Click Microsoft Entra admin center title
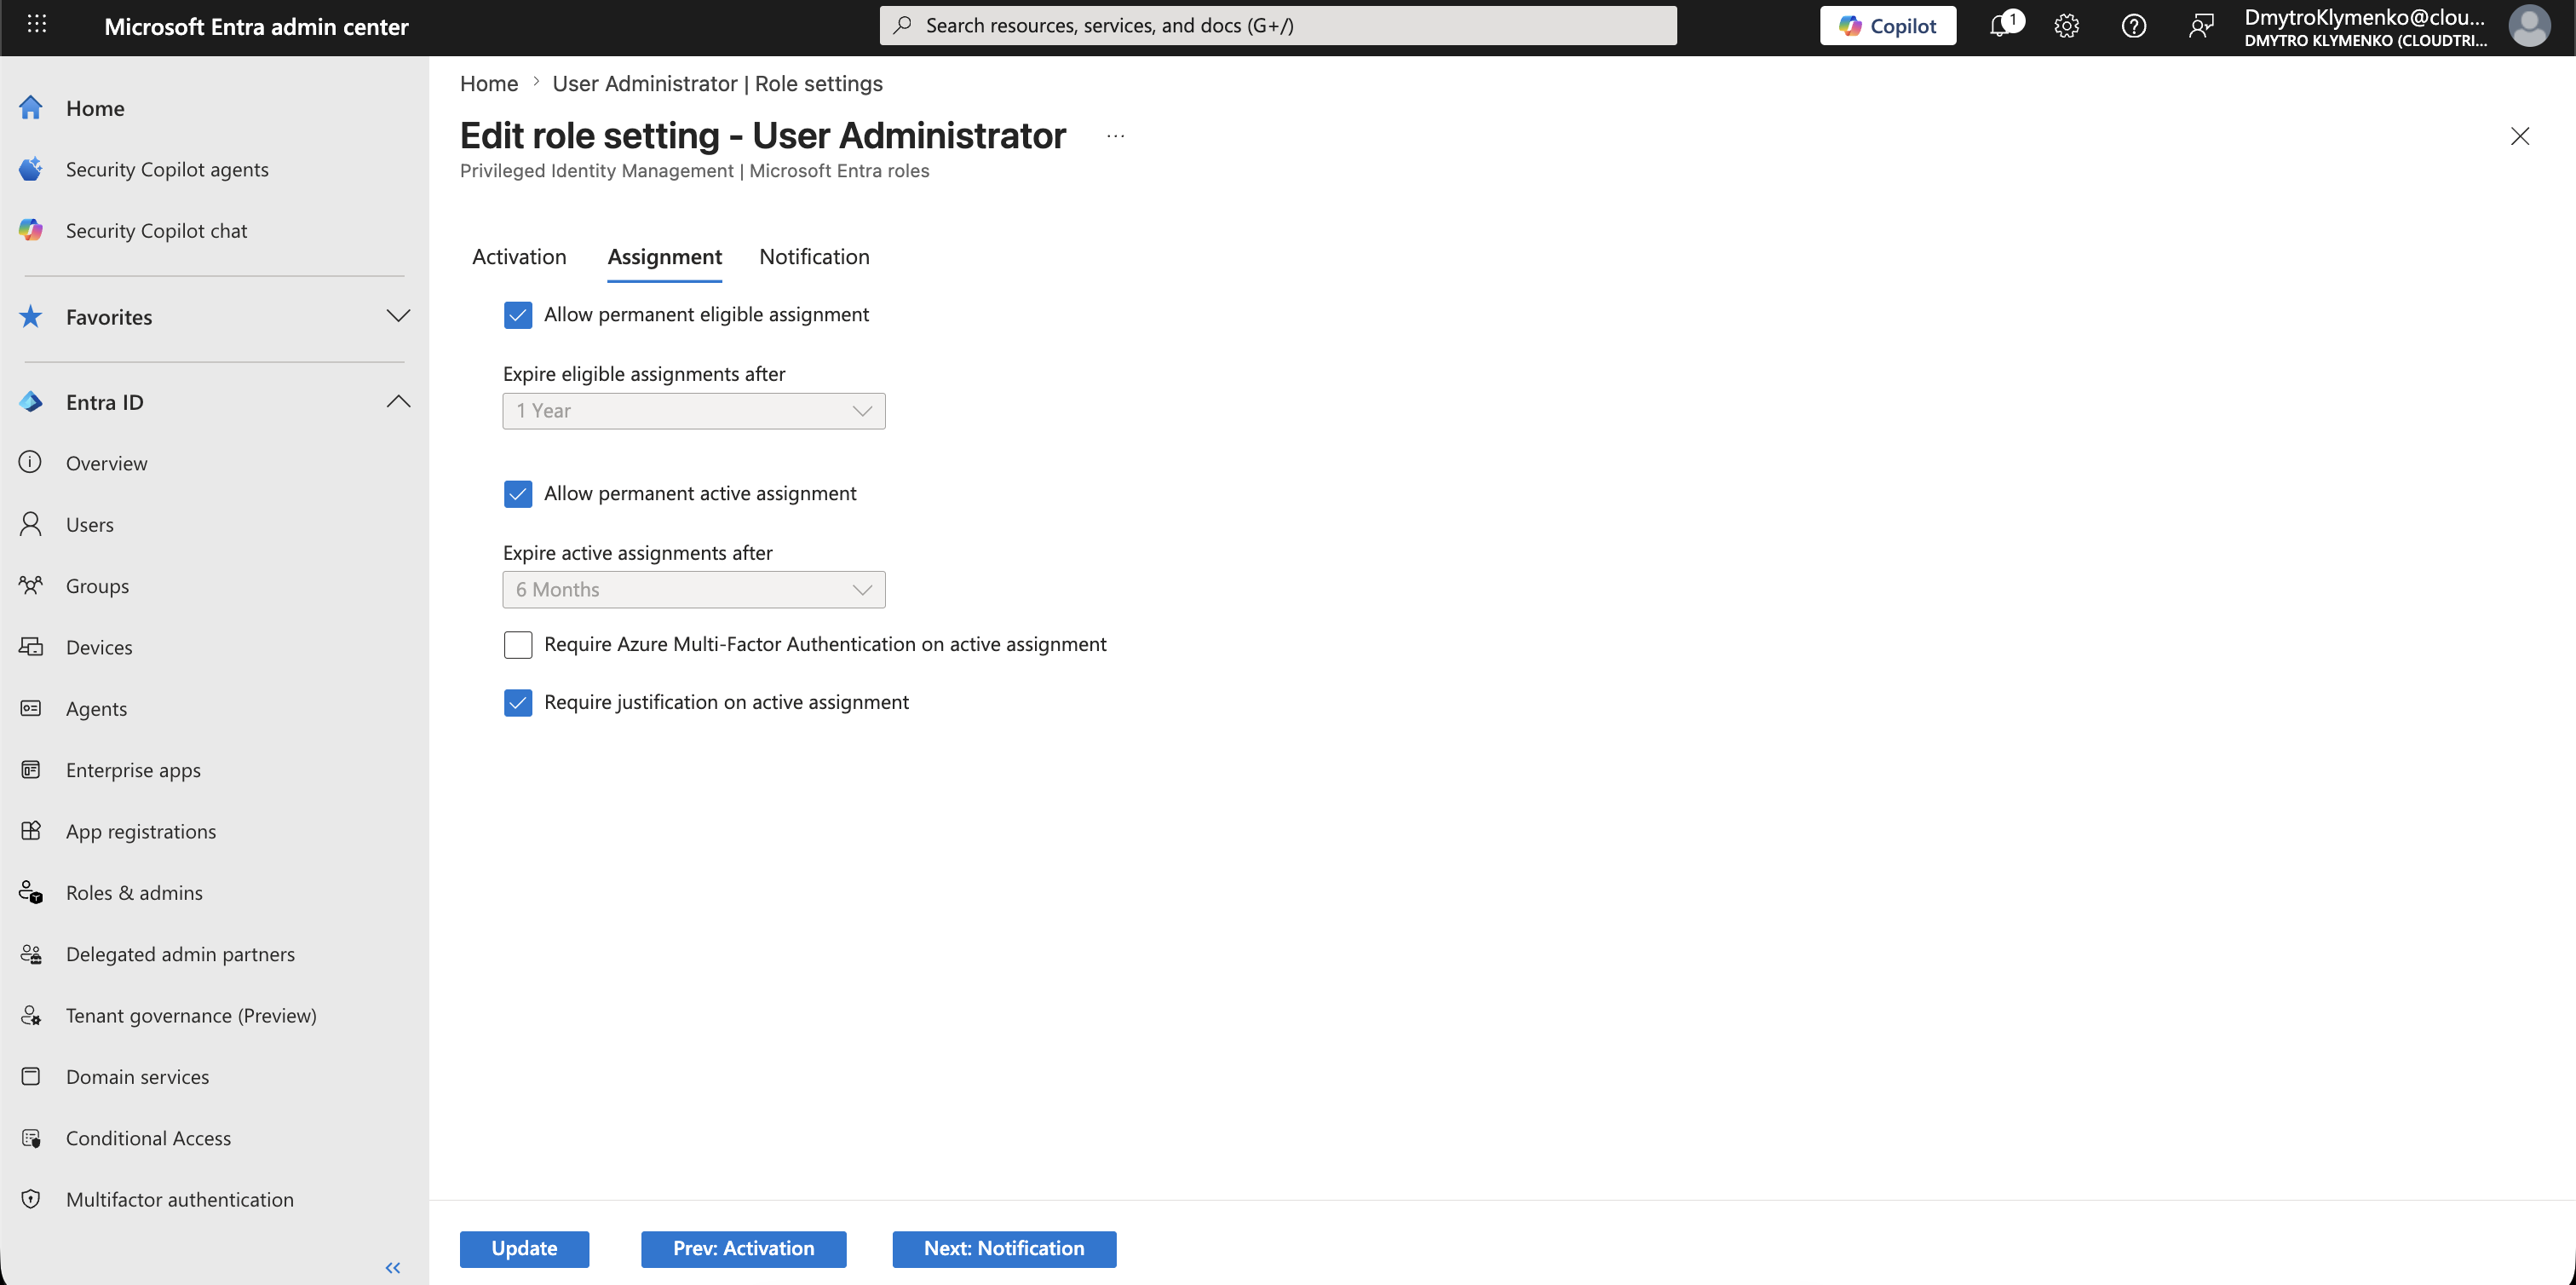The width and height of the screenshot is (2576, 1285). click(256, 27)
